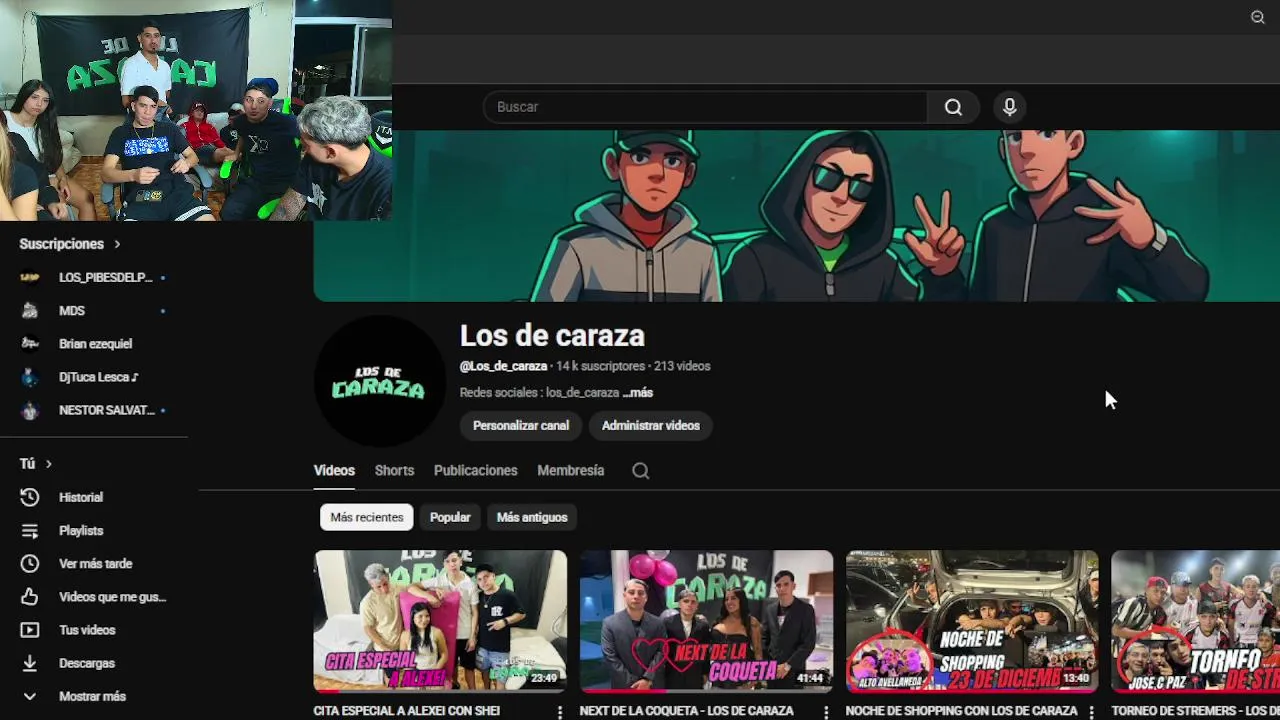The width and height of the screenshot is (1280, 720).
Task: Expand channel description with ...más
Action: tap(637, 393)
